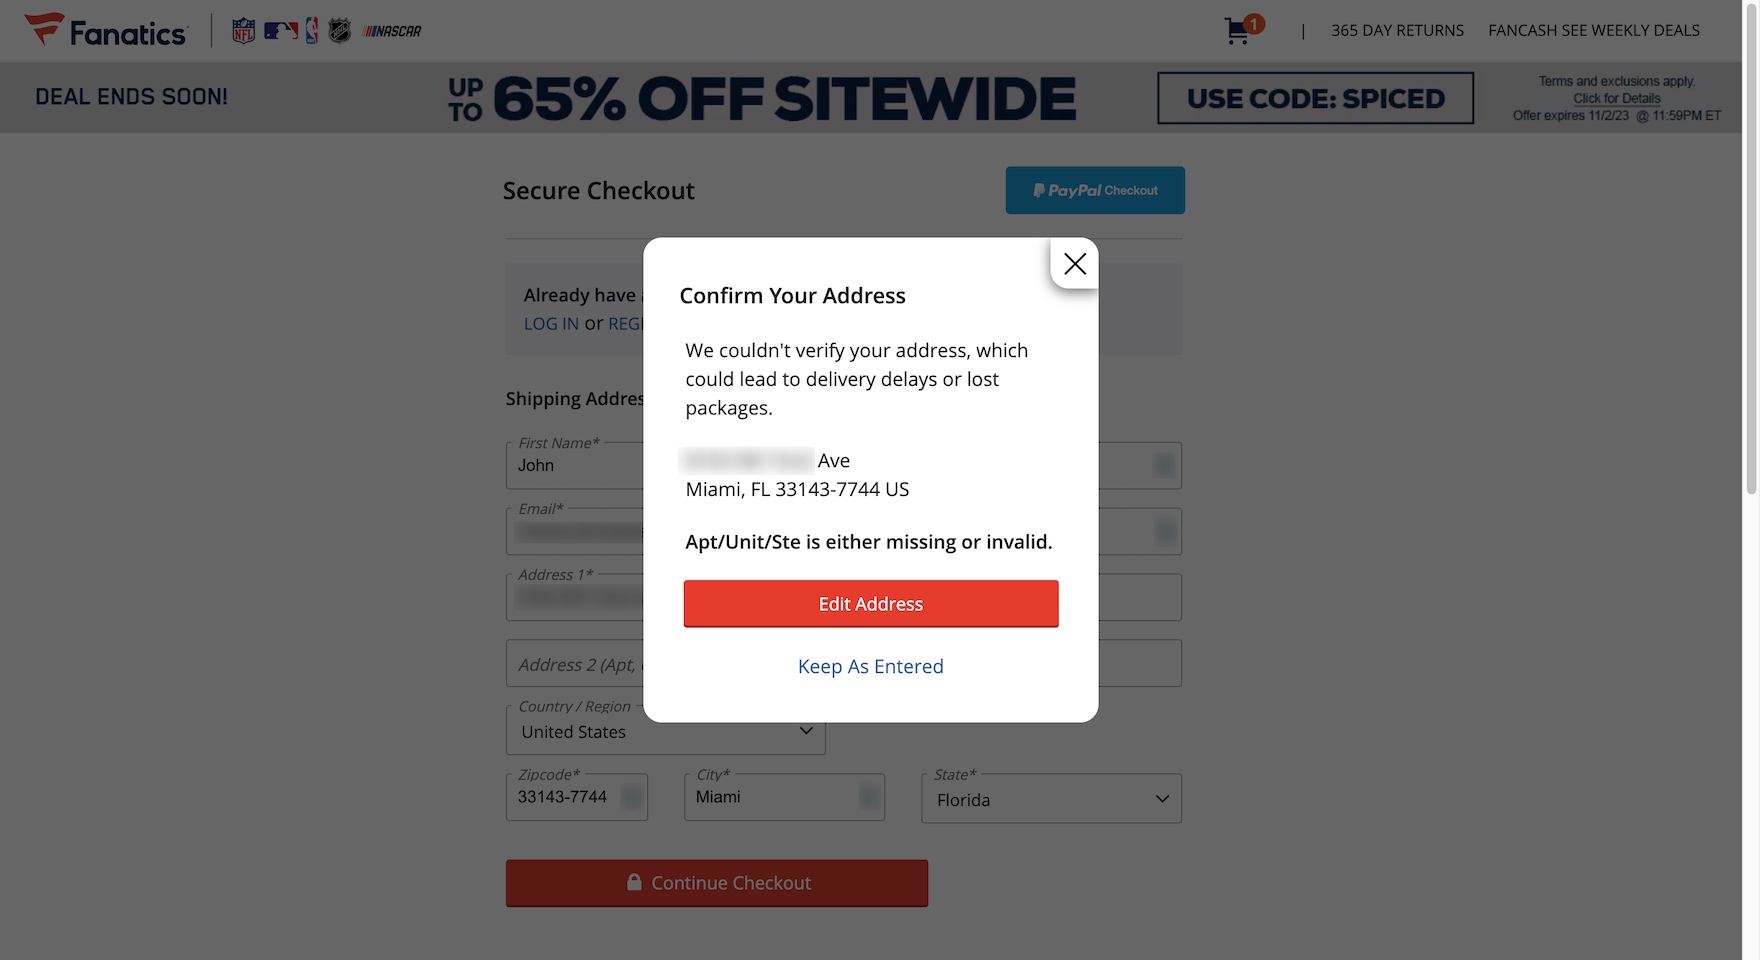1760x960 pixels.
Task: Open the shopping cart
Action: (1237, 30)
